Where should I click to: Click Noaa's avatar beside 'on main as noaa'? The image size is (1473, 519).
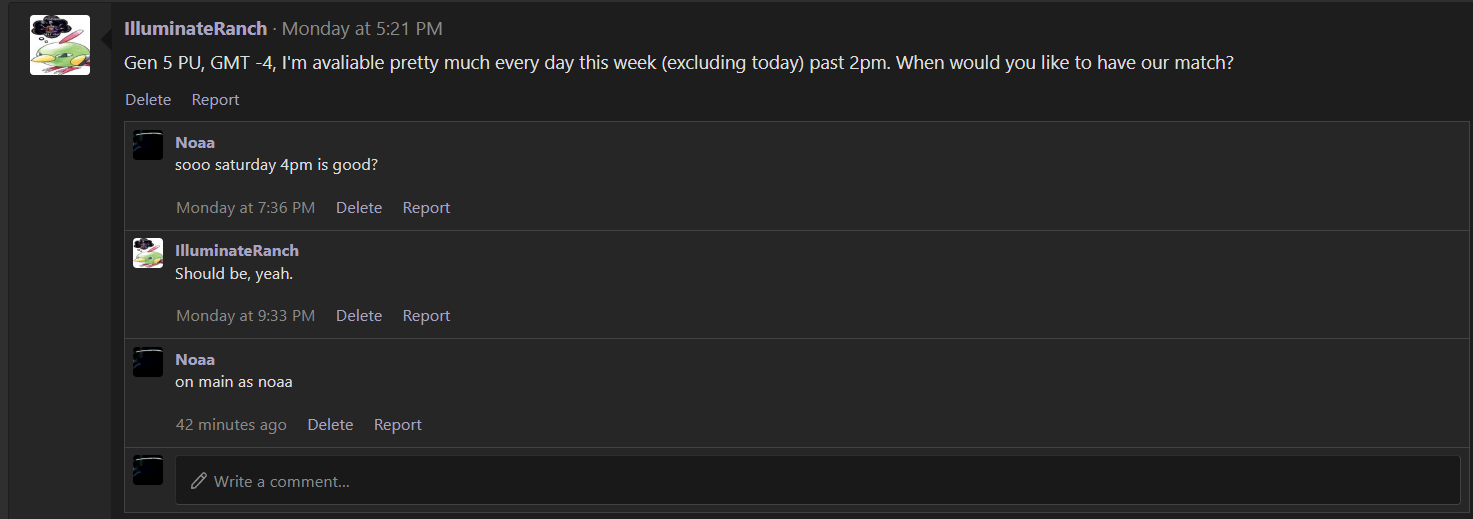coord(148,362)
